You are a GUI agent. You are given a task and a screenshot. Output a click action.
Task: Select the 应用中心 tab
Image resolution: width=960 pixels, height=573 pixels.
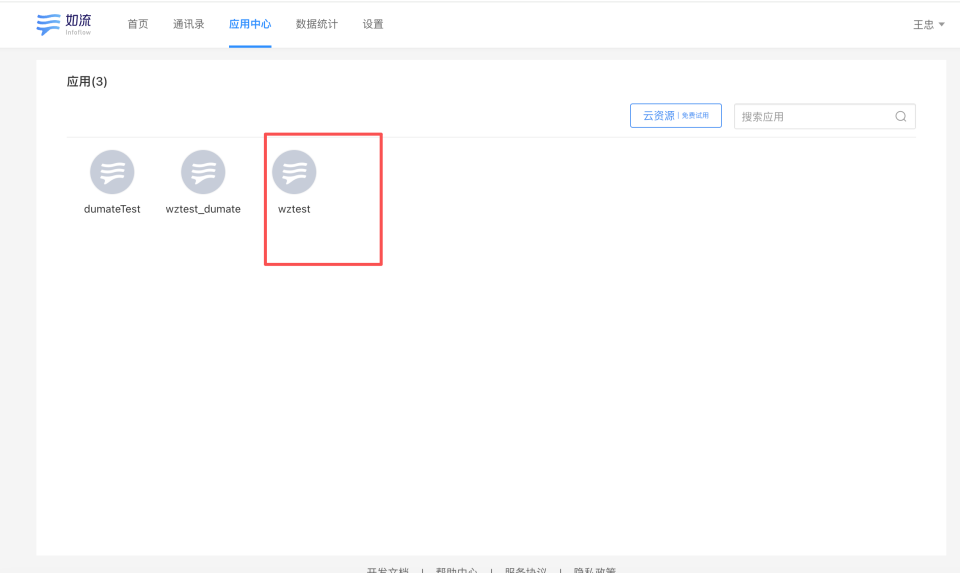pos(249,25)
